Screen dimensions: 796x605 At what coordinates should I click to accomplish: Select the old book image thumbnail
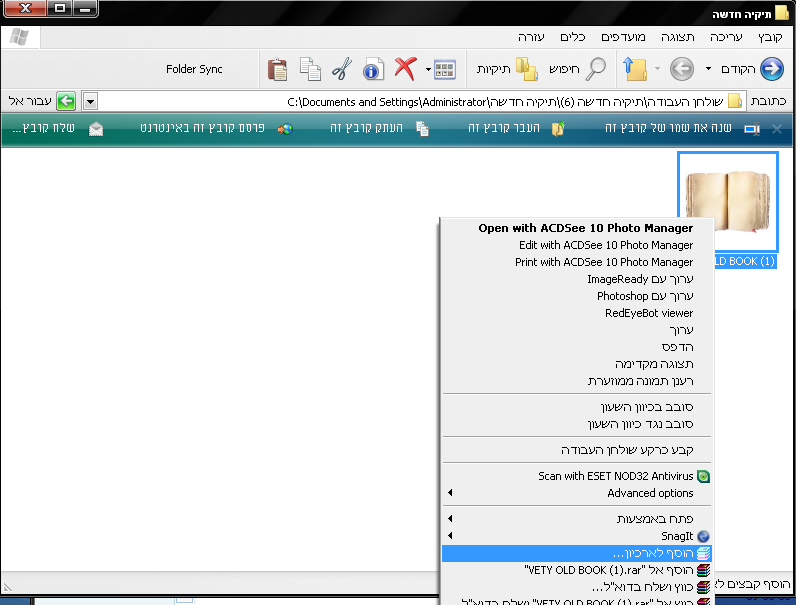pos(727,201)
